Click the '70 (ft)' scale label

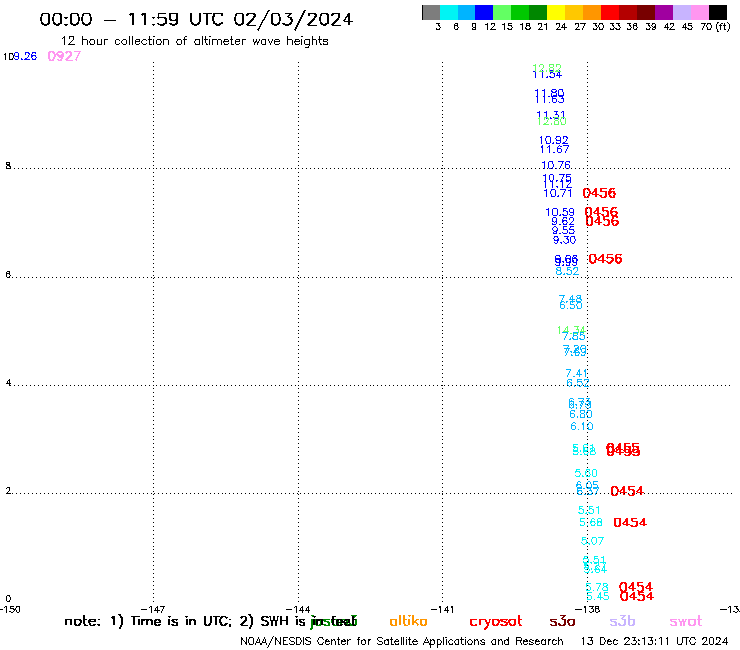point(715,27)
